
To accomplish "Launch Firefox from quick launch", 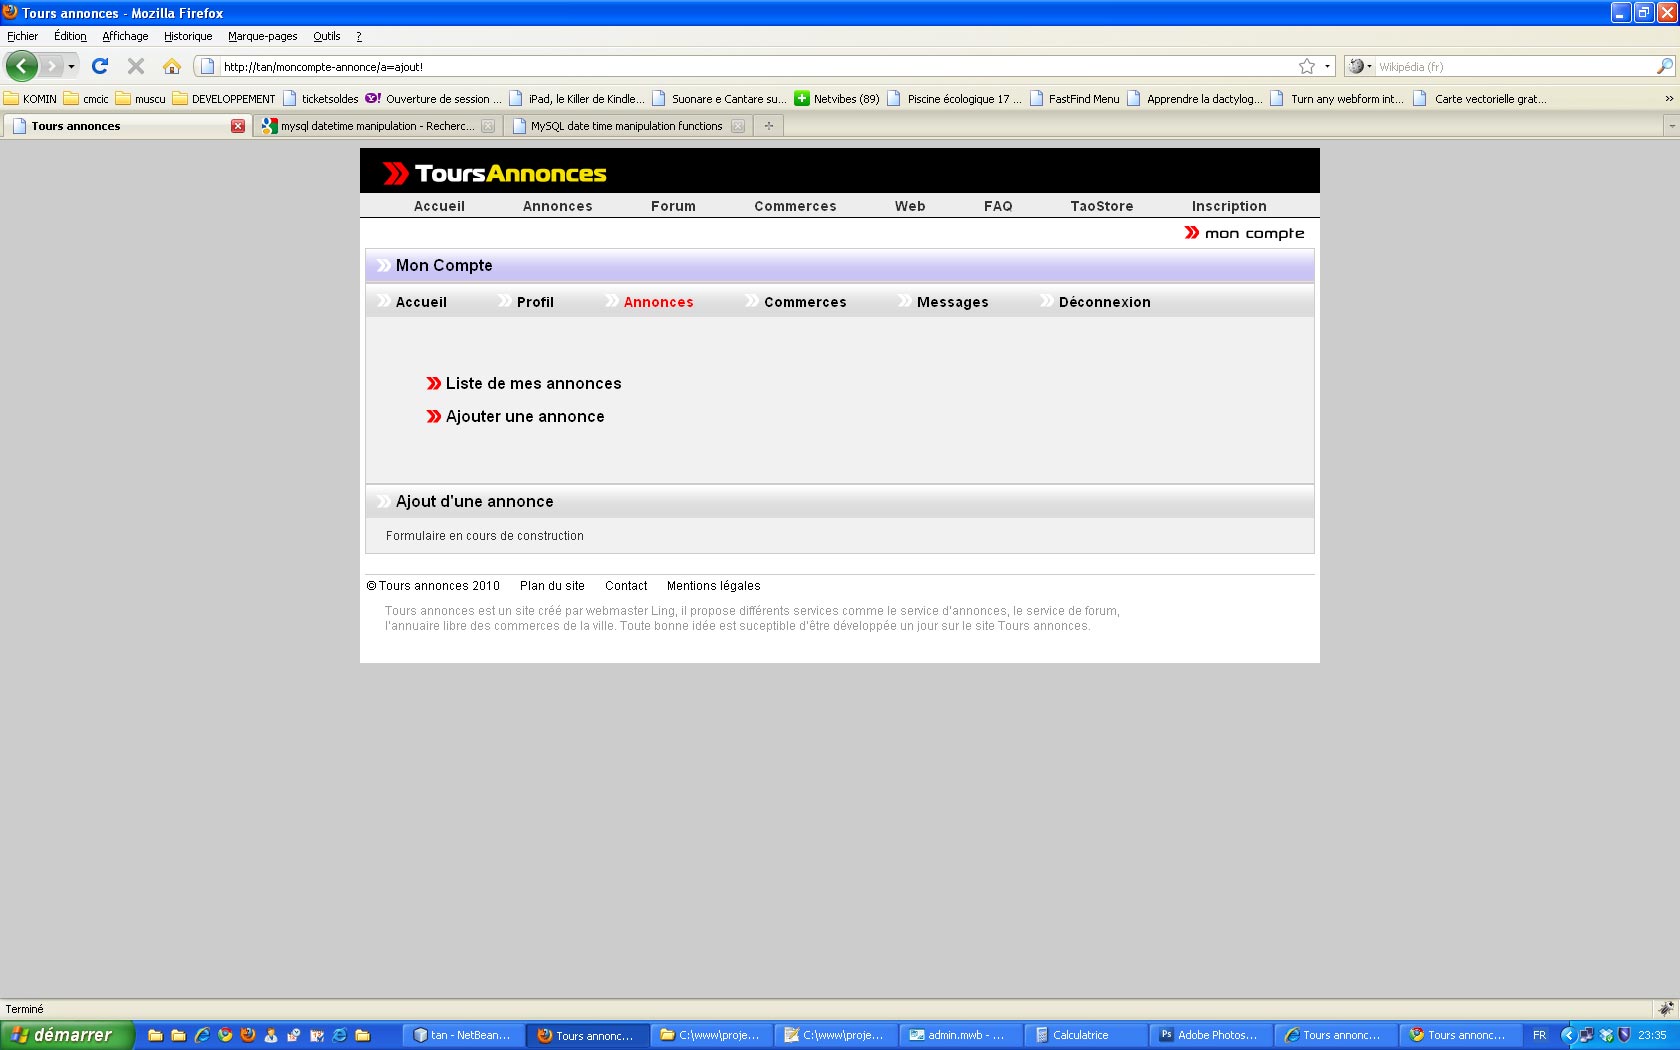I will tap(248, 1035).
